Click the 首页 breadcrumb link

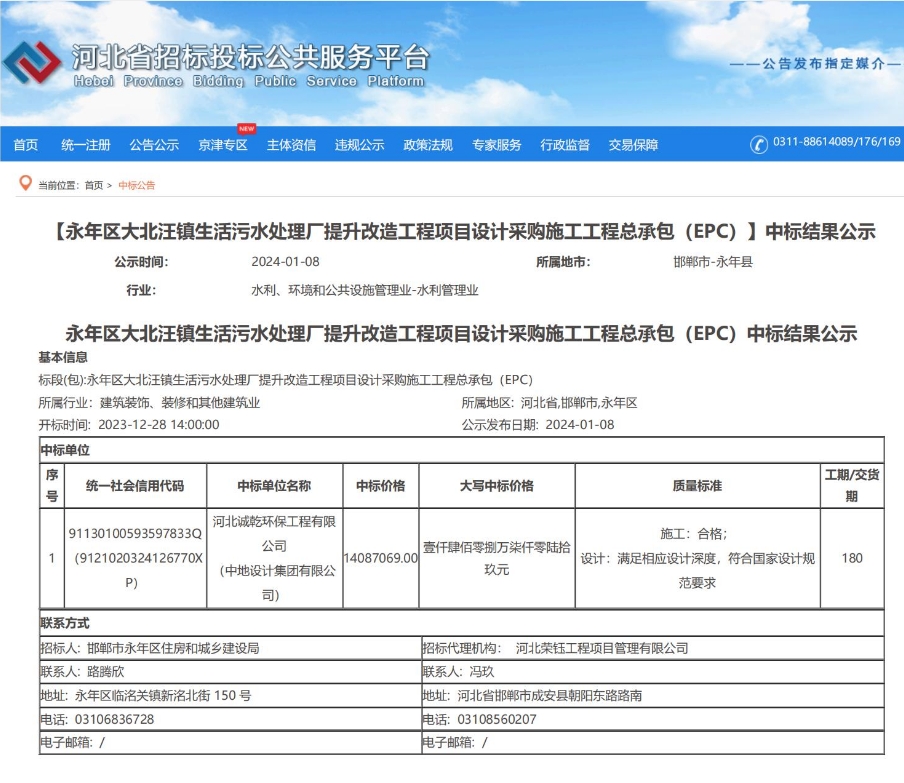coord(93,185)
